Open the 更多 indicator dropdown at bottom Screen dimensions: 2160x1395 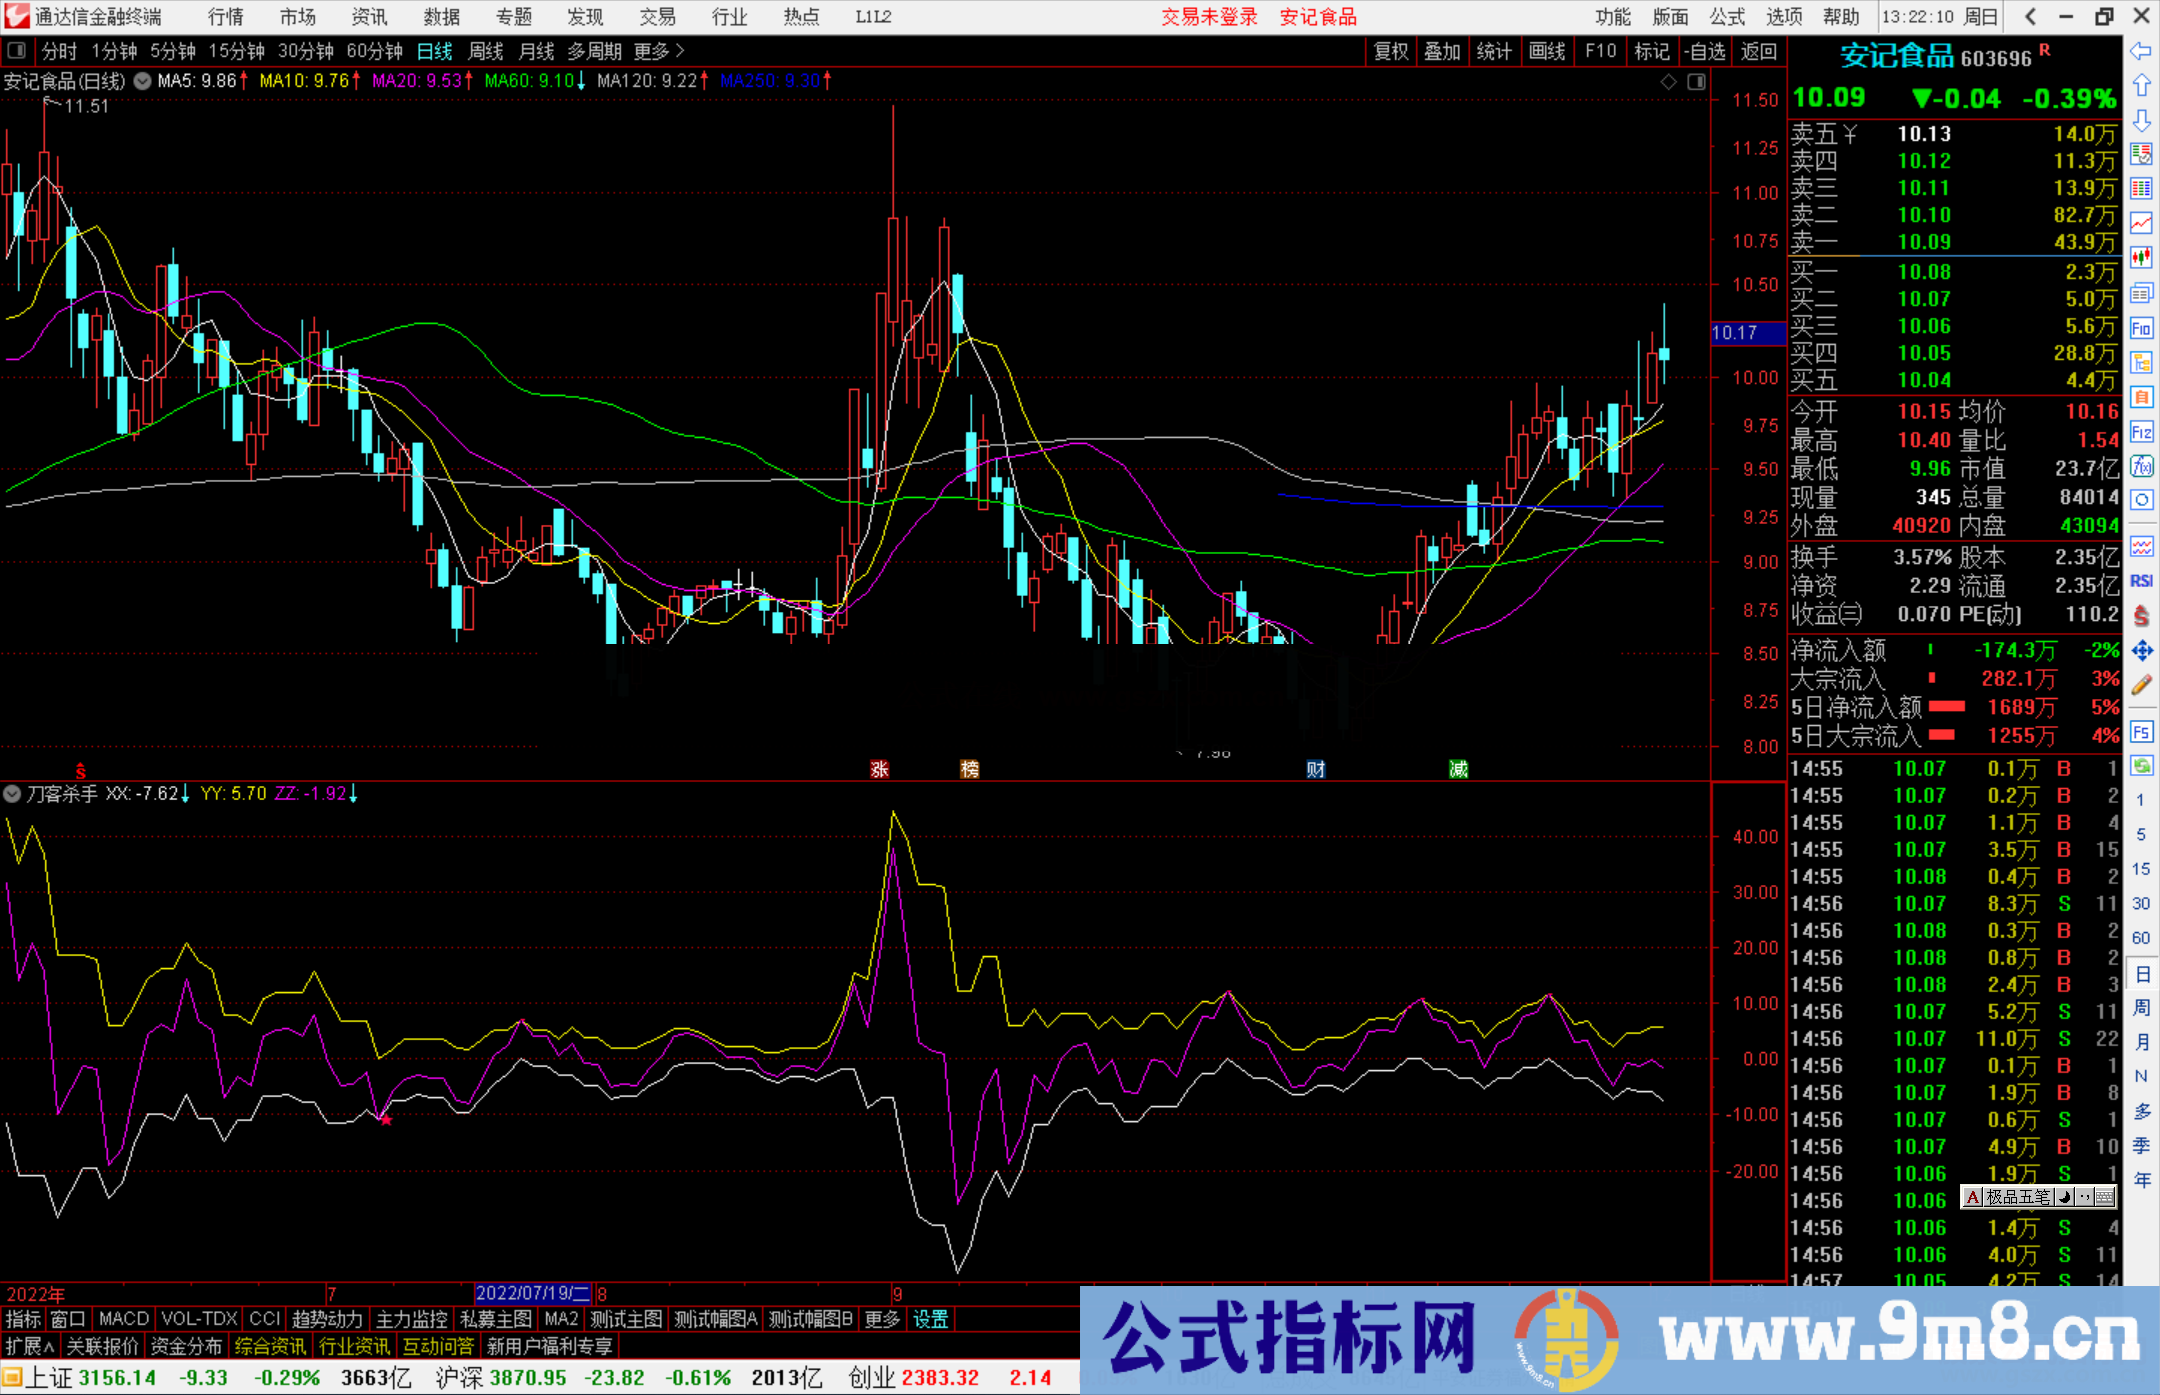coord(880,1319)
